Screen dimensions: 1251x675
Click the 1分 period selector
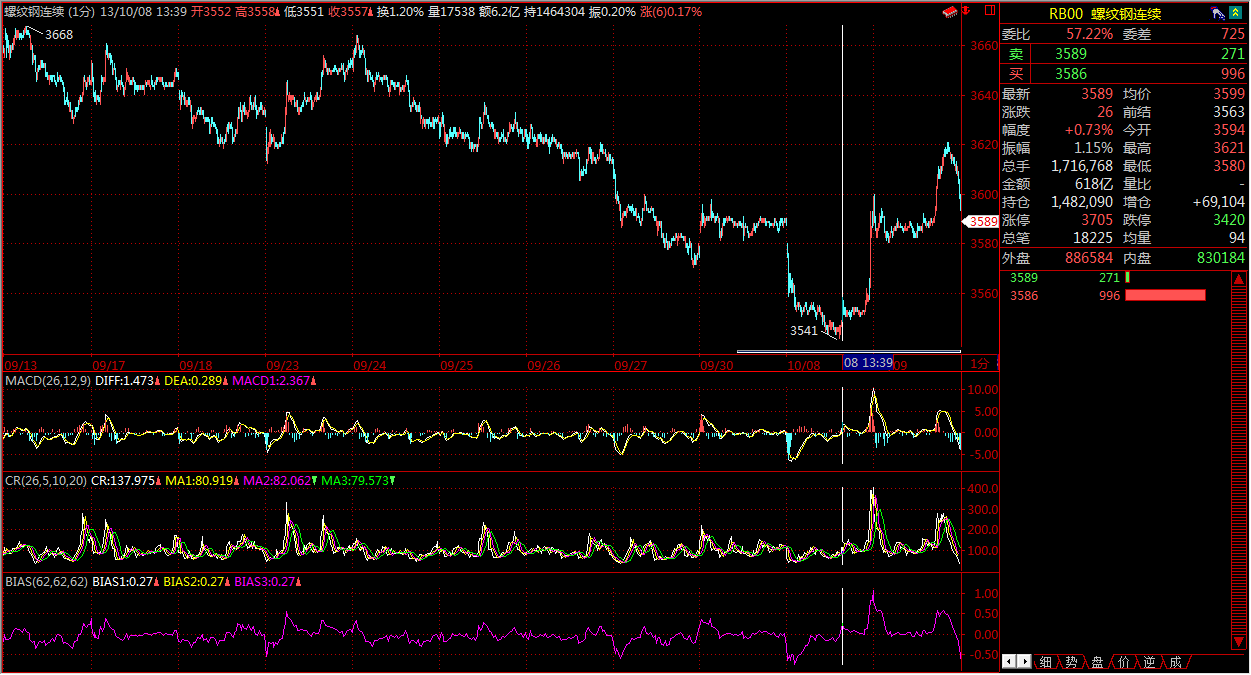[980, 363]
